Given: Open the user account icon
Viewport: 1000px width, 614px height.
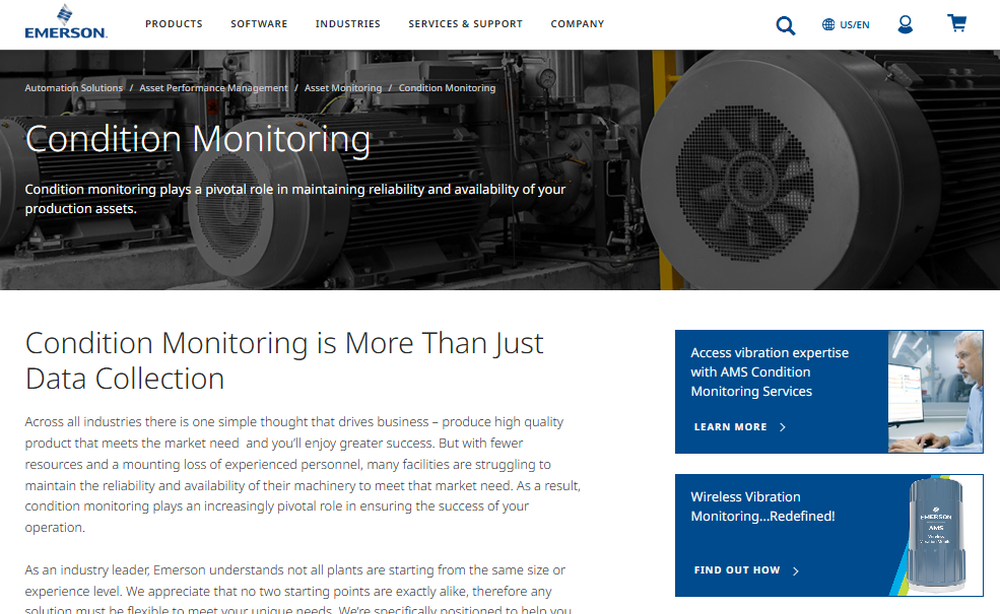Looking at the screenshot, I should tap(905, 24).
